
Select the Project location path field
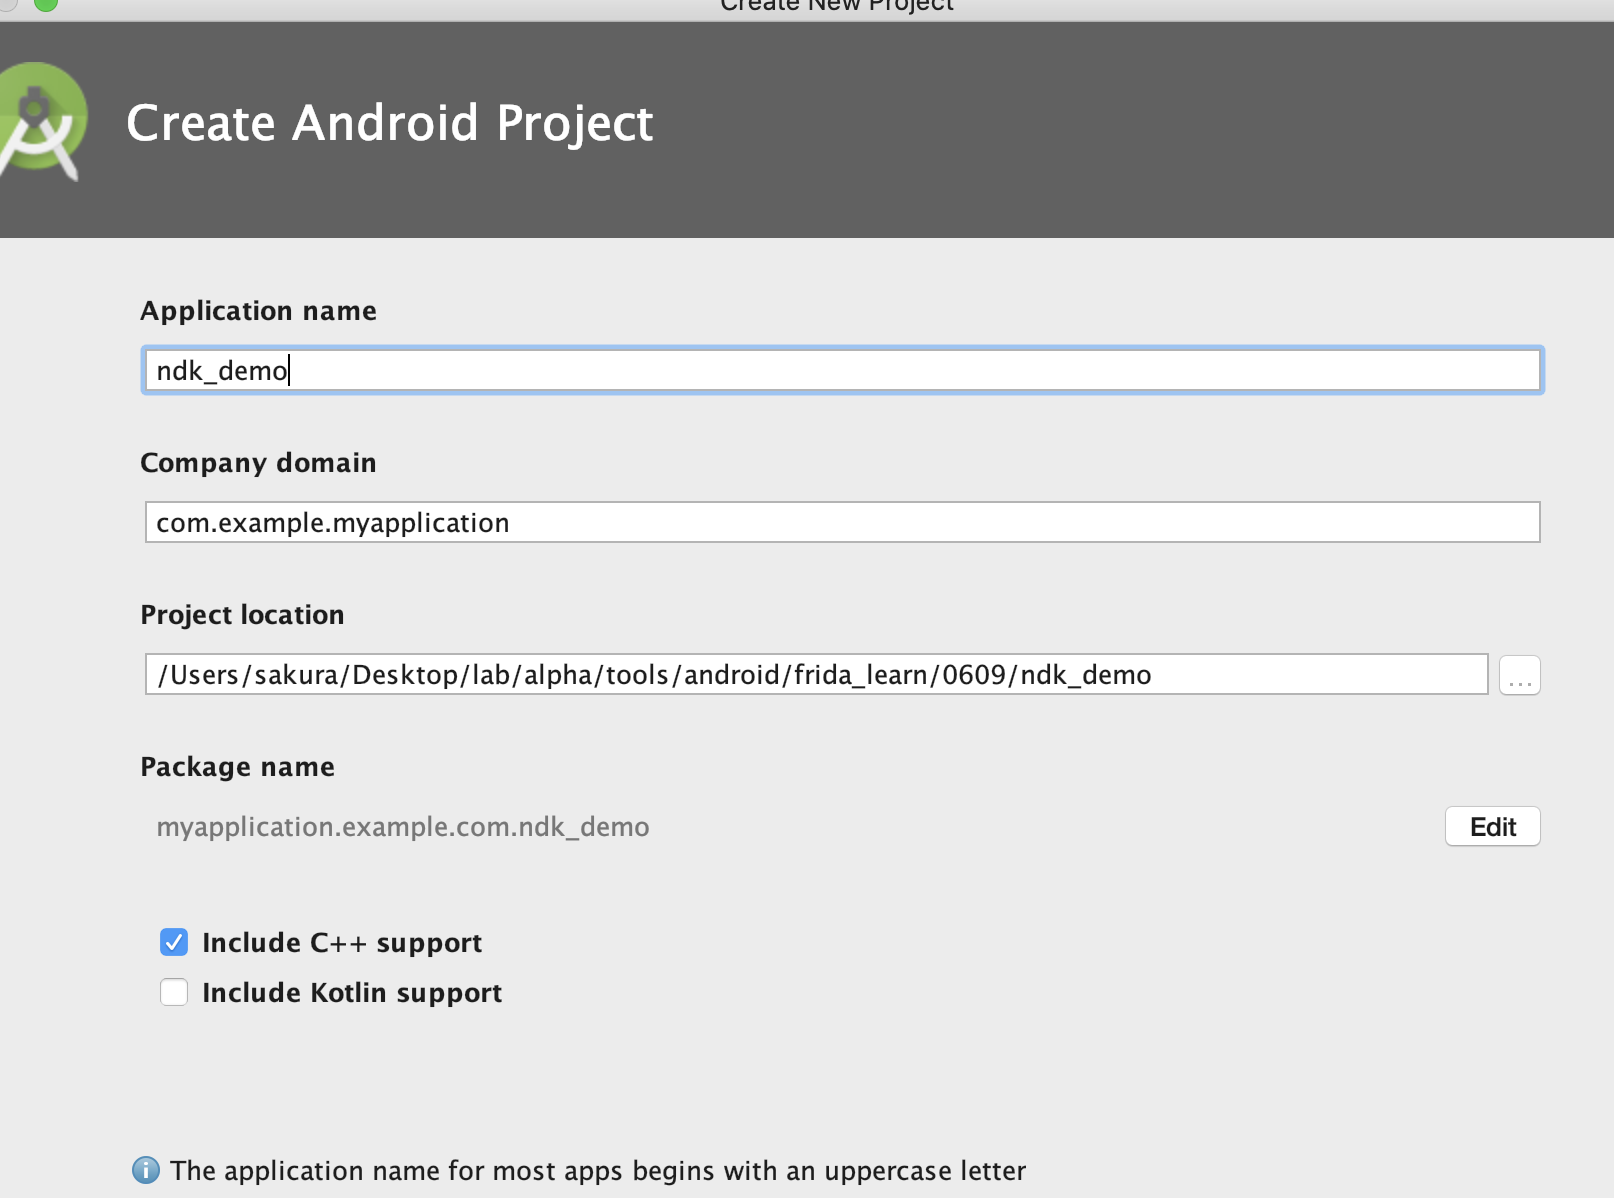click(816, 674)
